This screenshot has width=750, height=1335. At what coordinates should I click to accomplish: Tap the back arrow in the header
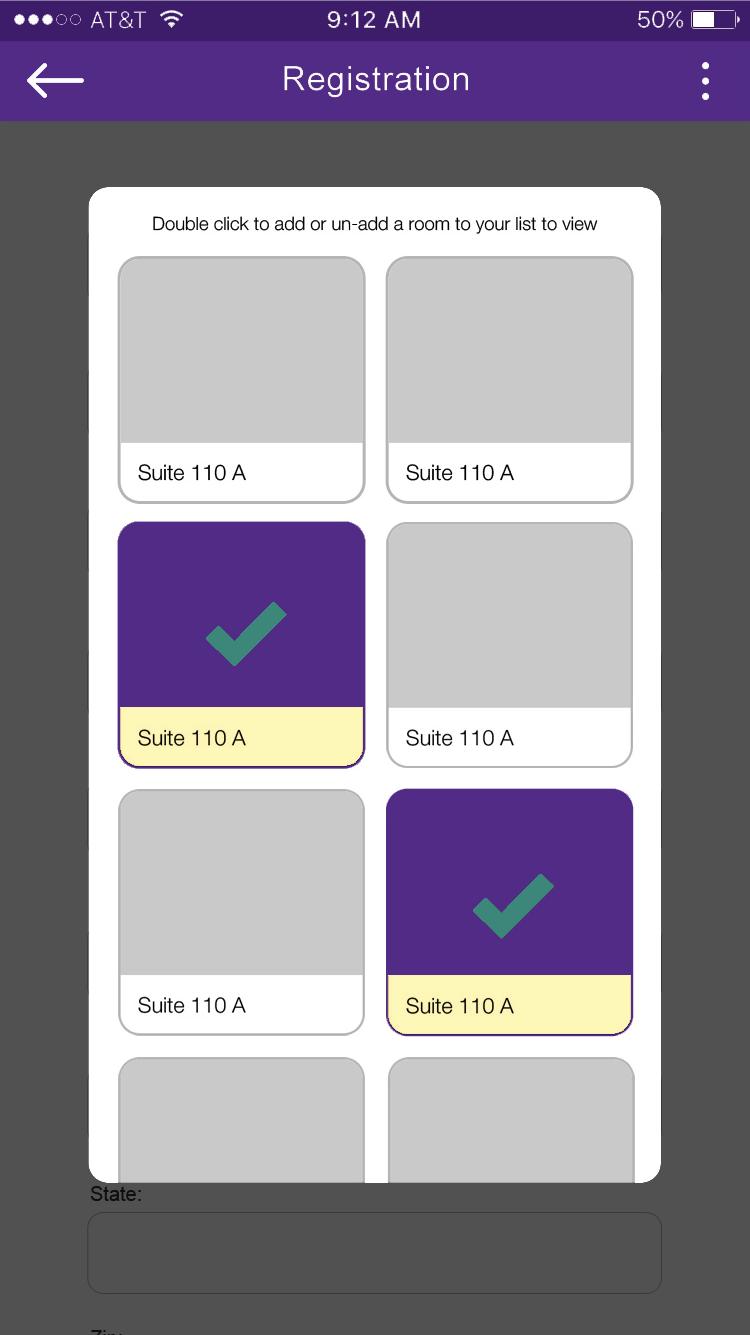point(55,80)
